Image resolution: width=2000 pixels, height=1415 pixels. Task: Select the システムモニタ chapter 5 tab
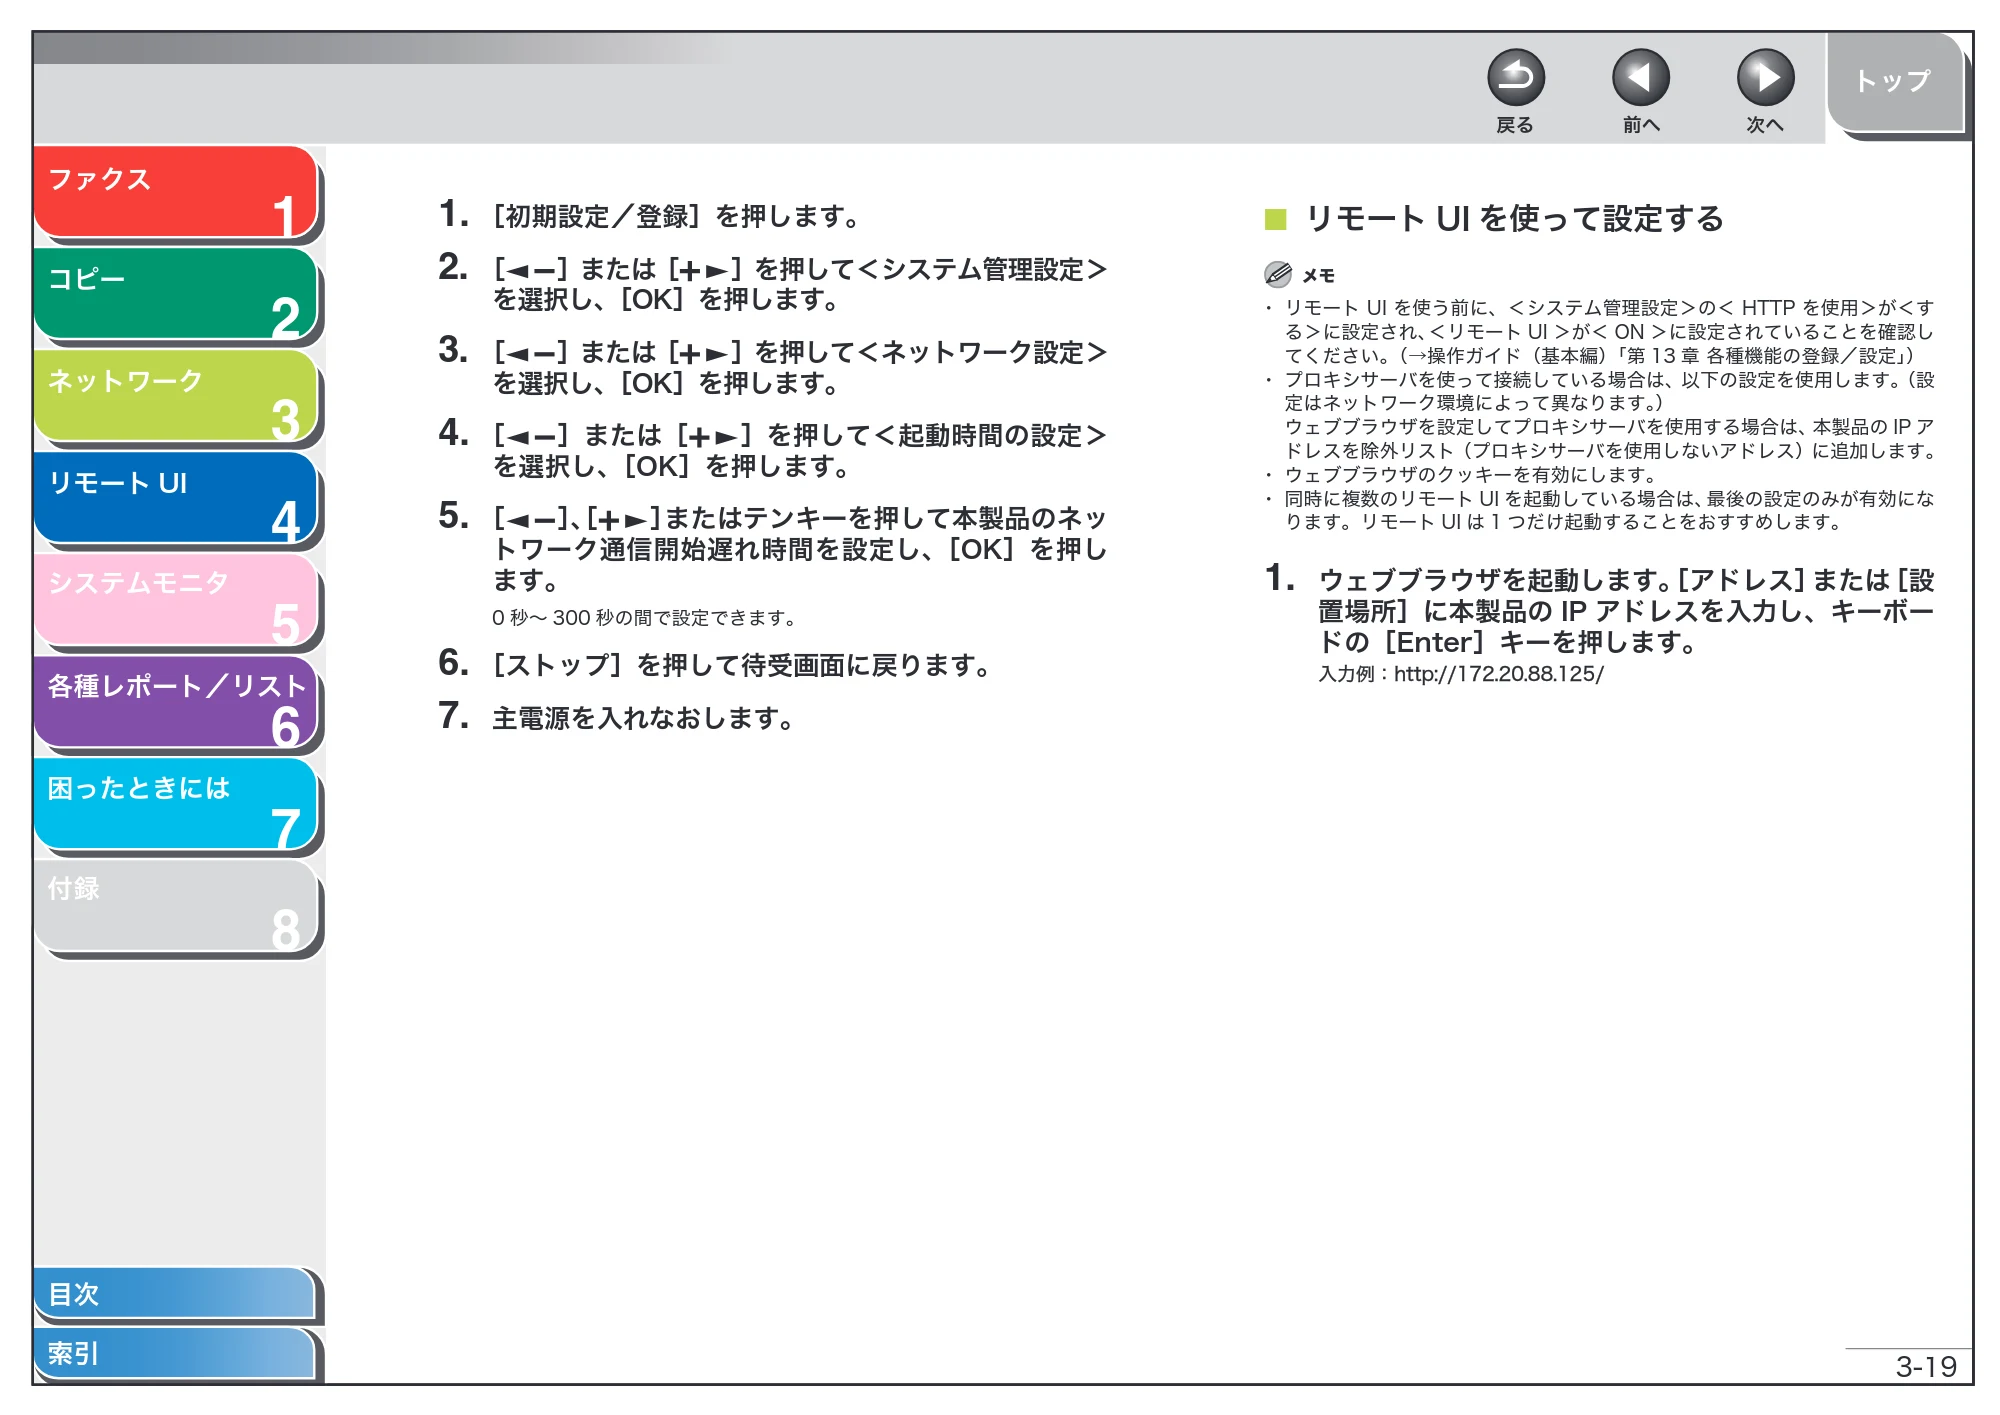click(176, 600)
